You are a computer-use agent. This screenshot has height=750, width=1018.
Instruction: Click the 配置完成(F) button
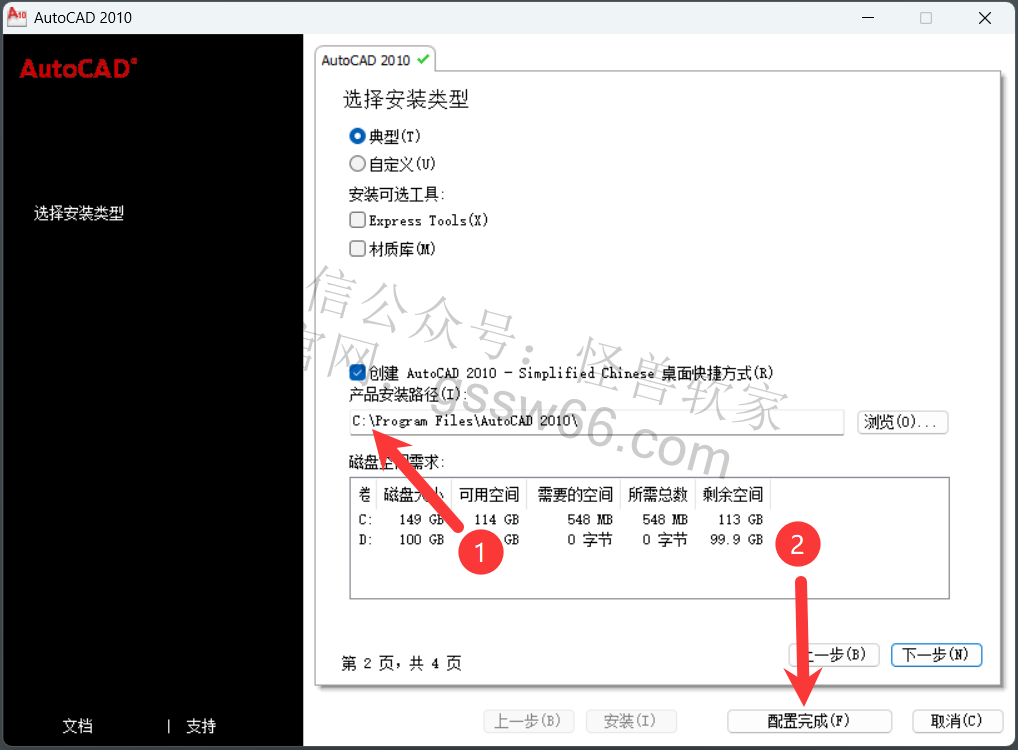tap(808, 721)
